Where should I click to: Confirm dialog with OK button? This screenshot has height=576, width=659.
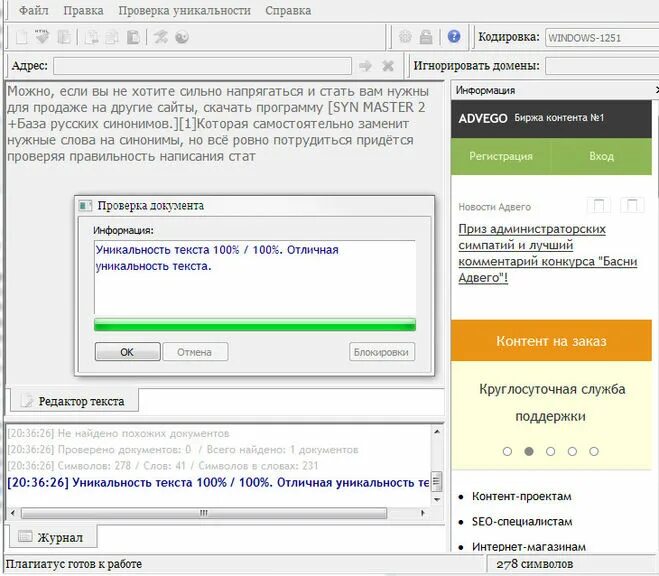pyautogui.click(x=127, y=352)
